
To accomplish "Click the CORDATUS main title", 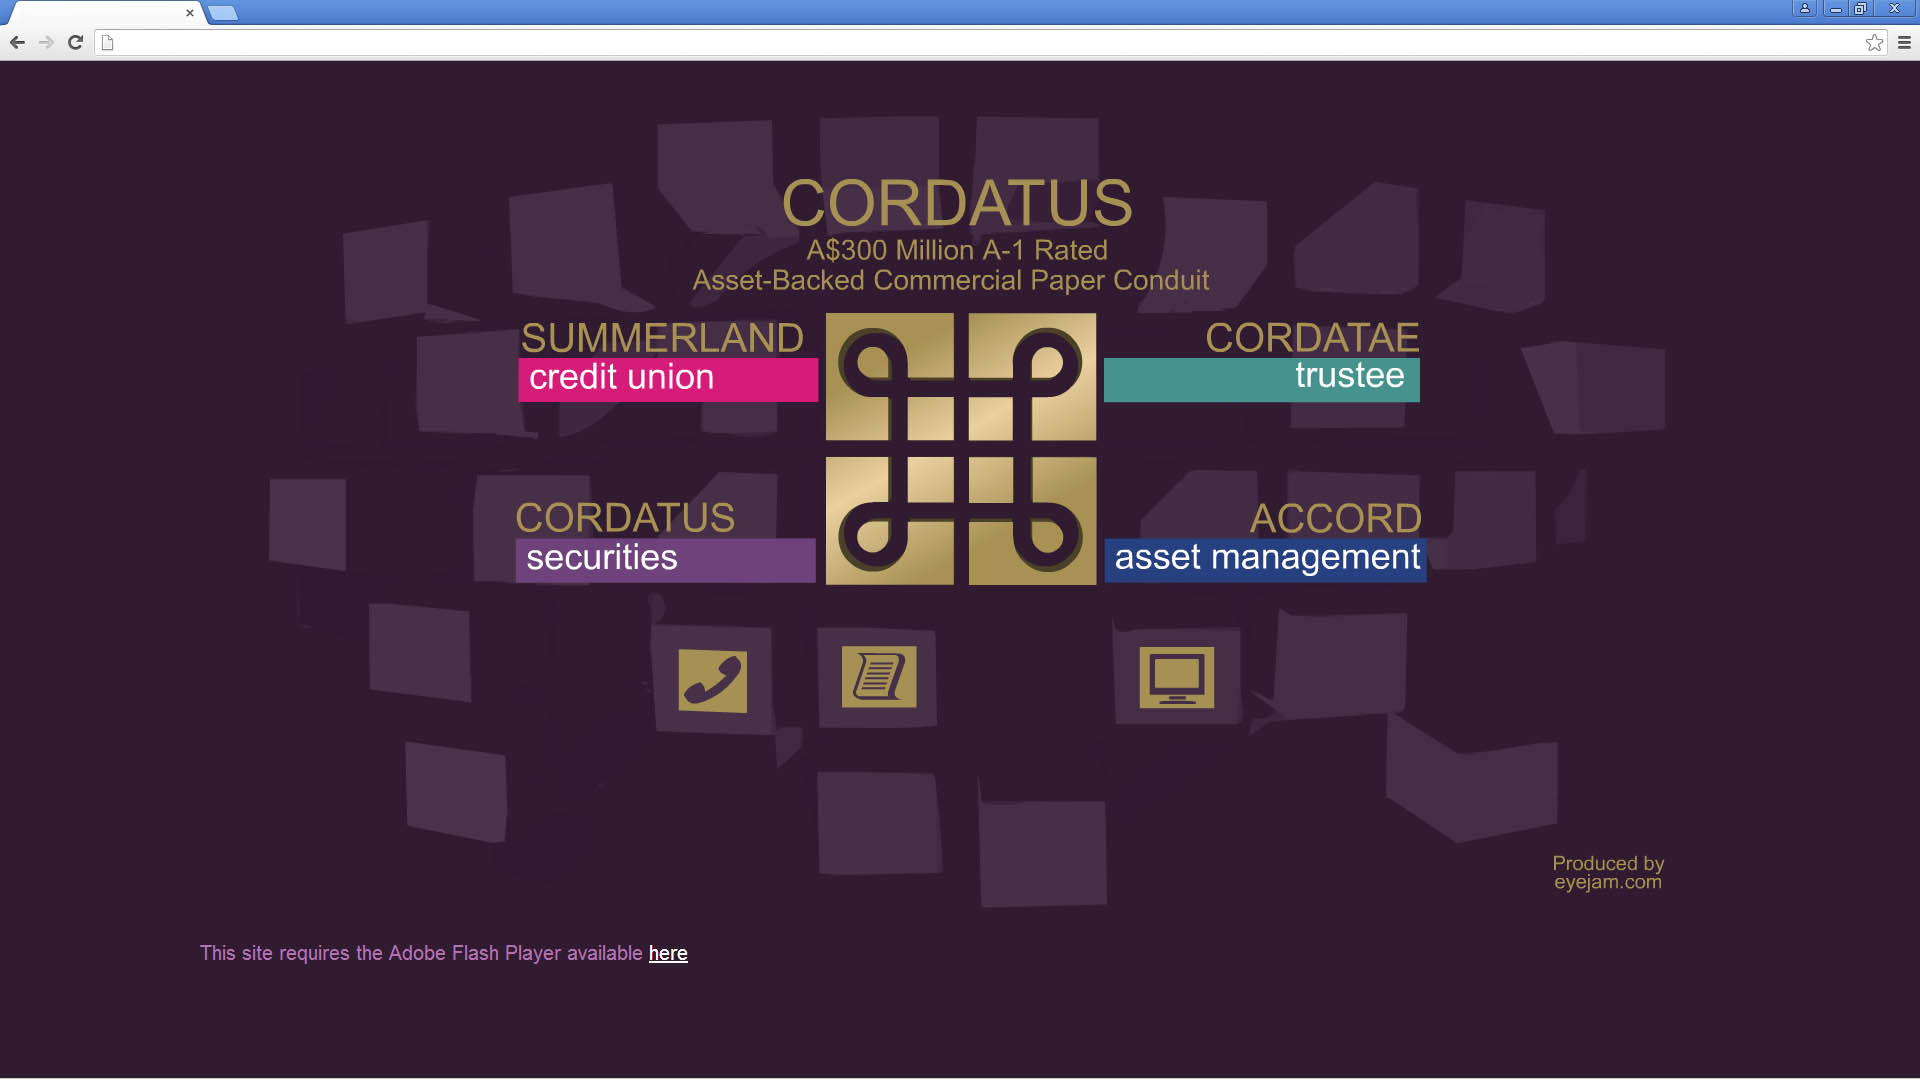I will [957, 203].
